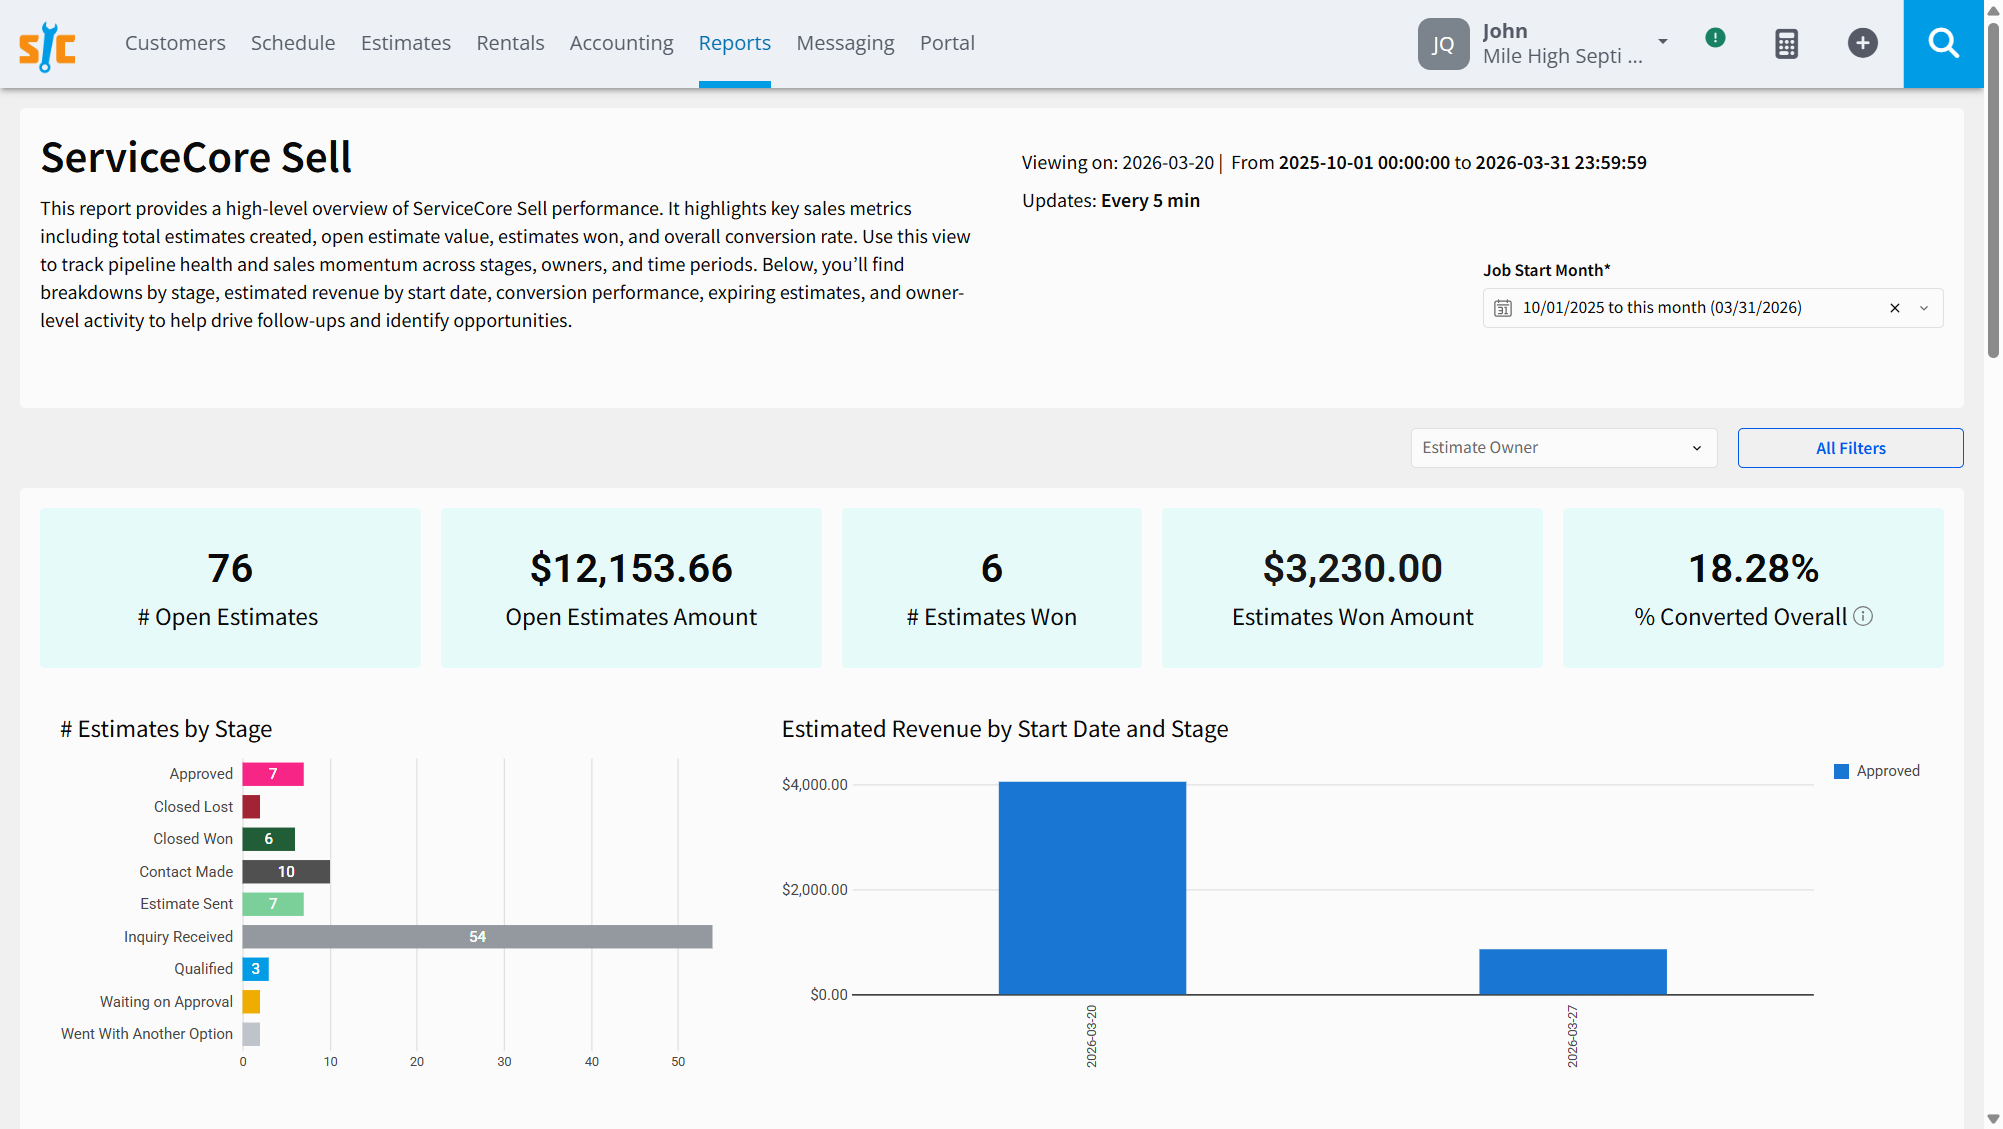Click the 'Inquiry Received' axis label
The width and height of the screenshot is (2003, 1129).
(x=178, y=937)
